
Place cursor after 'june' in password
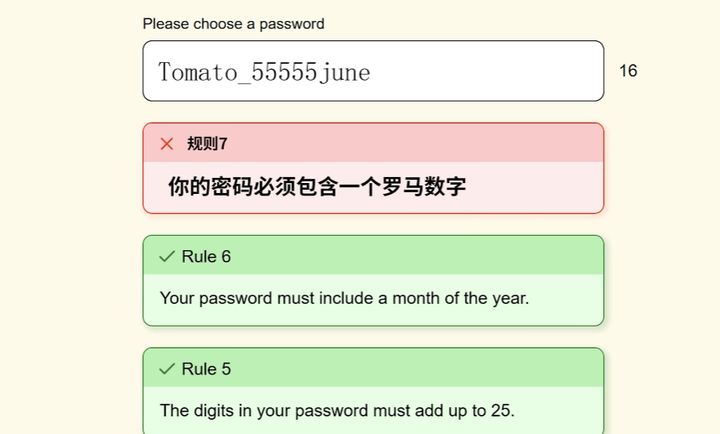[x=371, y=73]
